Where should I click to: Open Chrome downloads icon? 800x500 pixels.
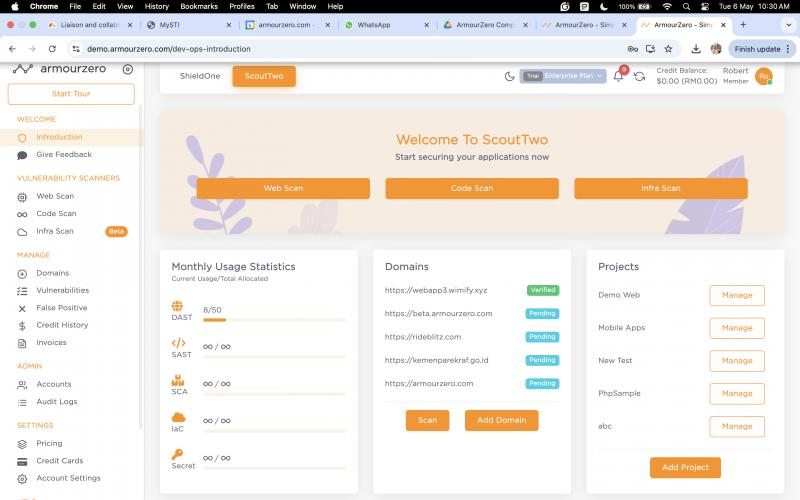(695, 49)
